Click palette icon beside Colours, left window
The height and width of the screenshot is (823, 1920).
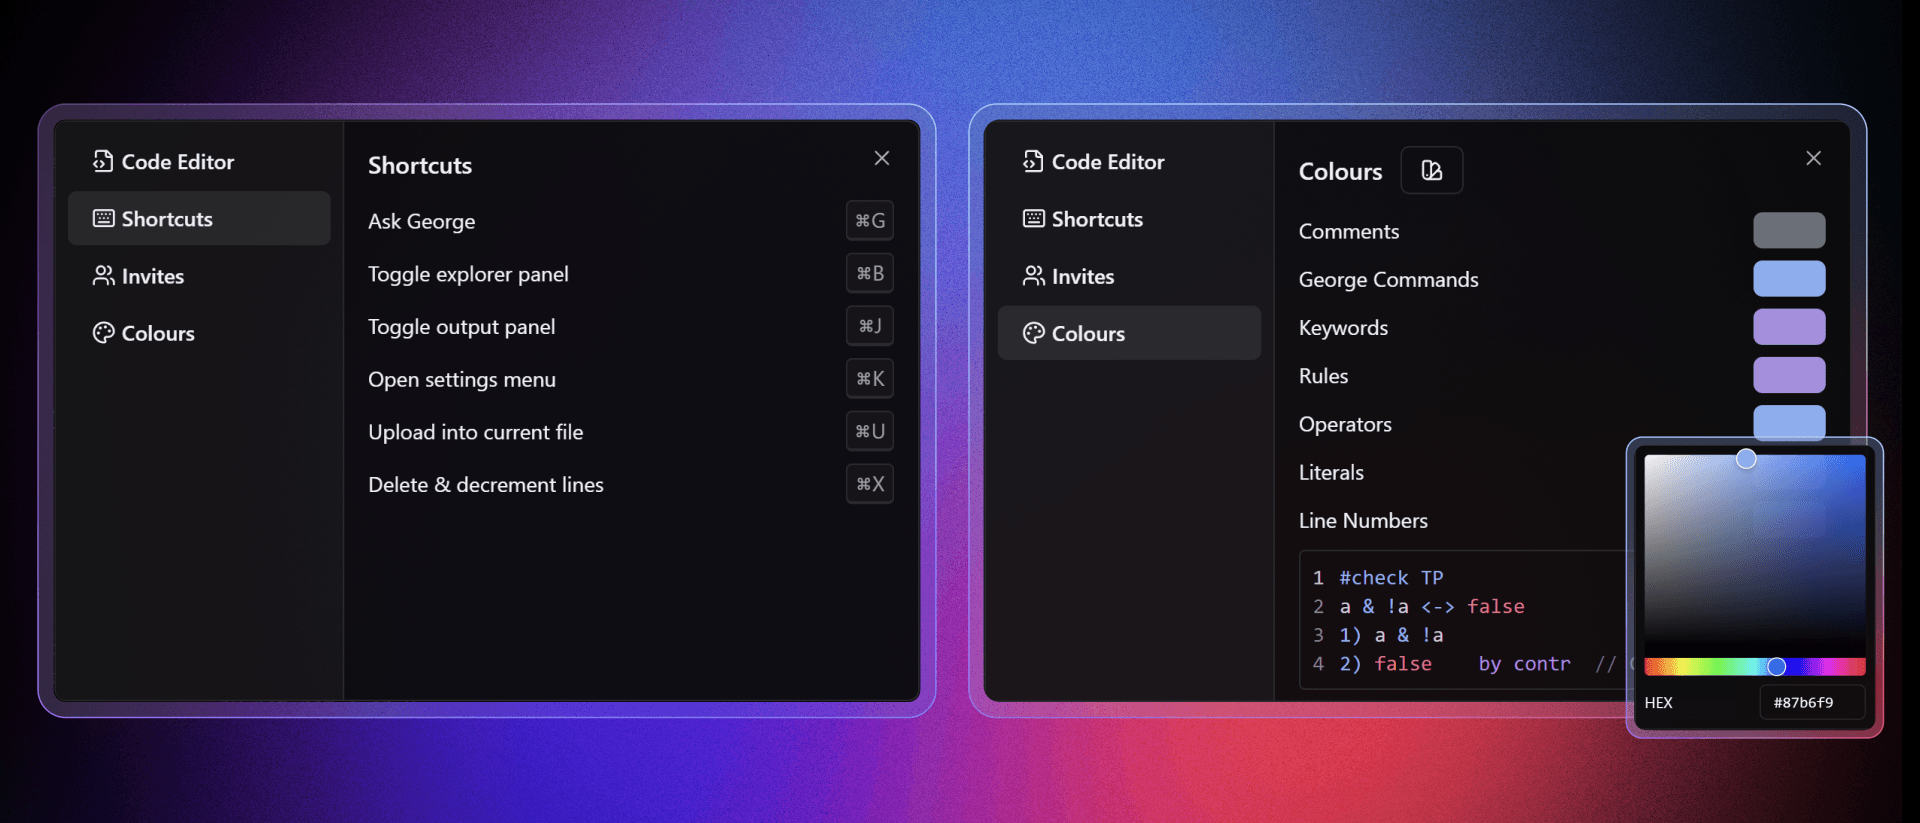tap(103, 333)
